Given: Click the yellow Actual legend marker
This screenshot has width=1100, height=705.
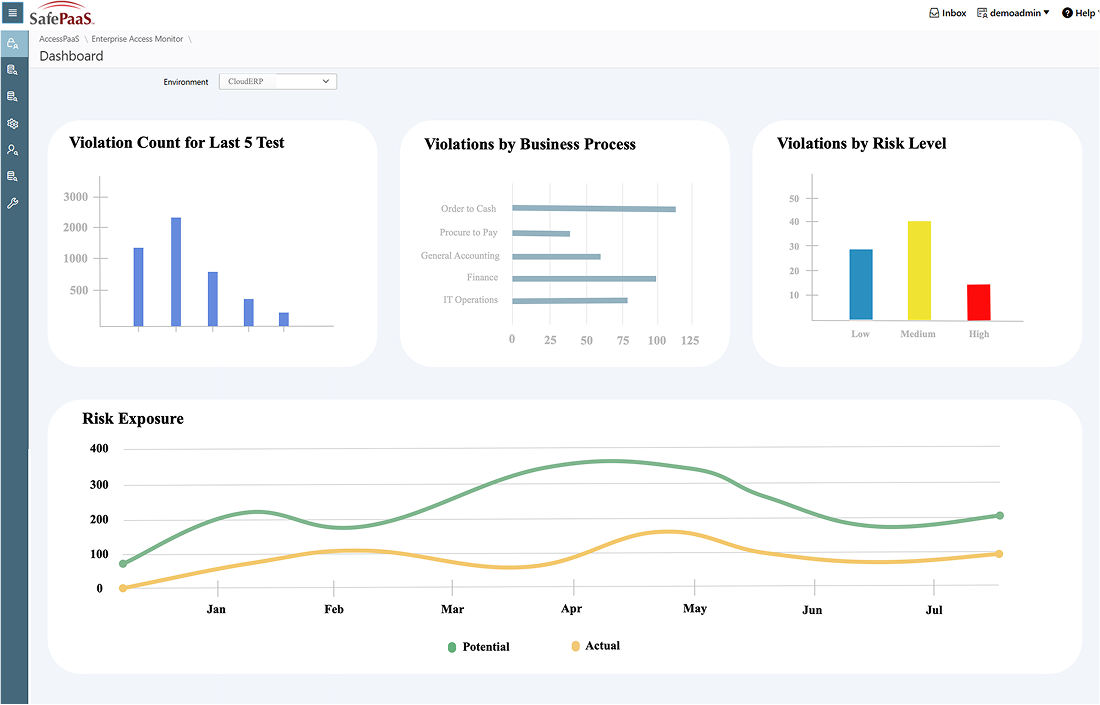Looking at the screenshot, I should (x=575, y=646).
